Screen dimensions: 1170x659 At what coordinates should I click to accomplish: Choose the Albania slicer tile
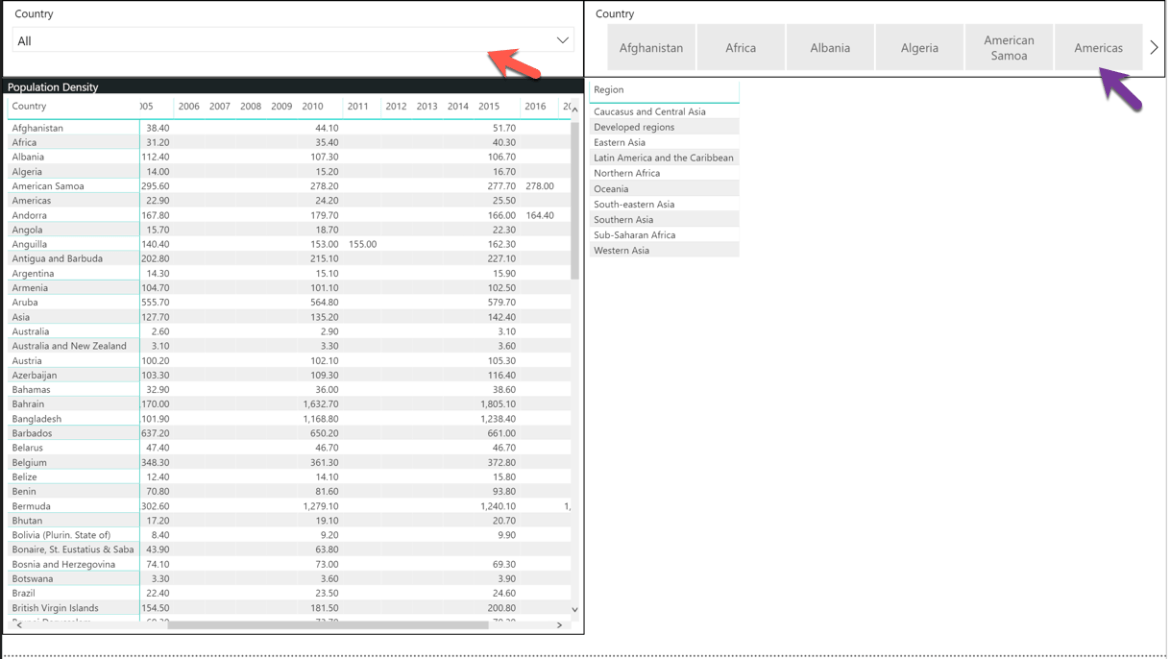coord(830,48)
